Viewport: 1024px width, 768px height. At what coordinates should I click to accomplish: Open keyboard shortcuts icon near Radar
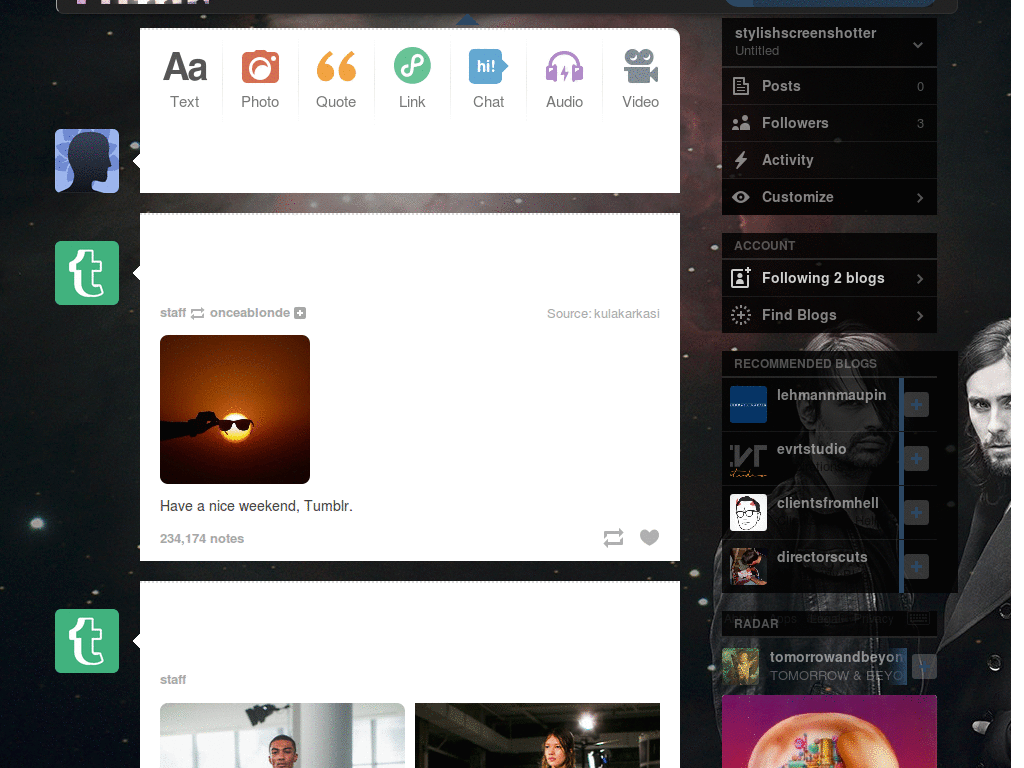click(x=918, y=618)
